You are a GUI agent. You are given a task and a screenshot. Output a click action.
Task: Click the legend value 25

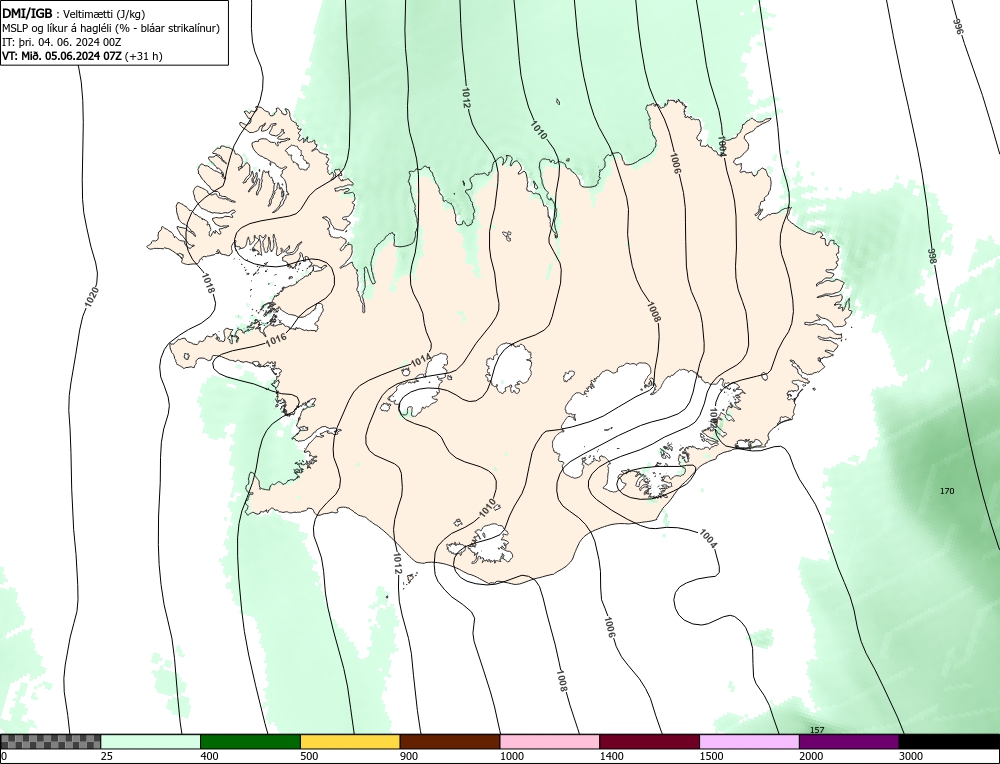(106, 756)
